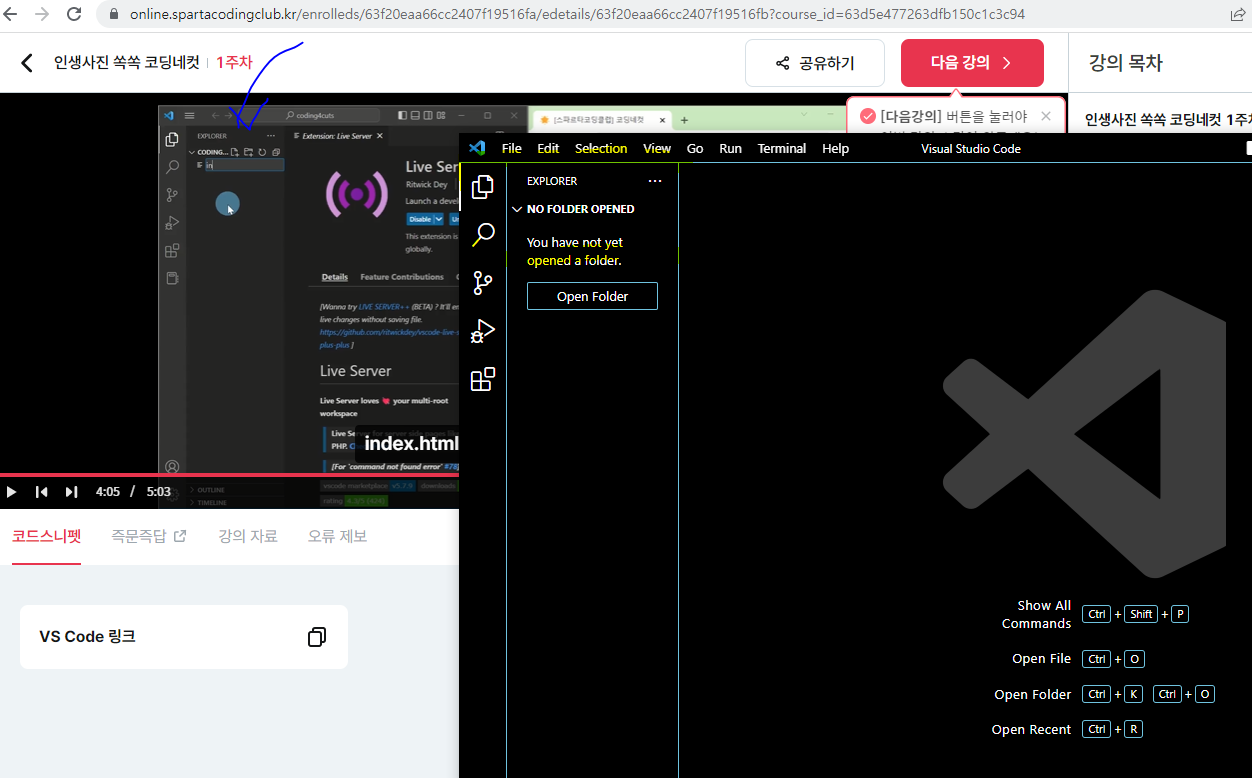Close Extension: Live Server tab in video
1252x778 pixels.
point(380,136)
